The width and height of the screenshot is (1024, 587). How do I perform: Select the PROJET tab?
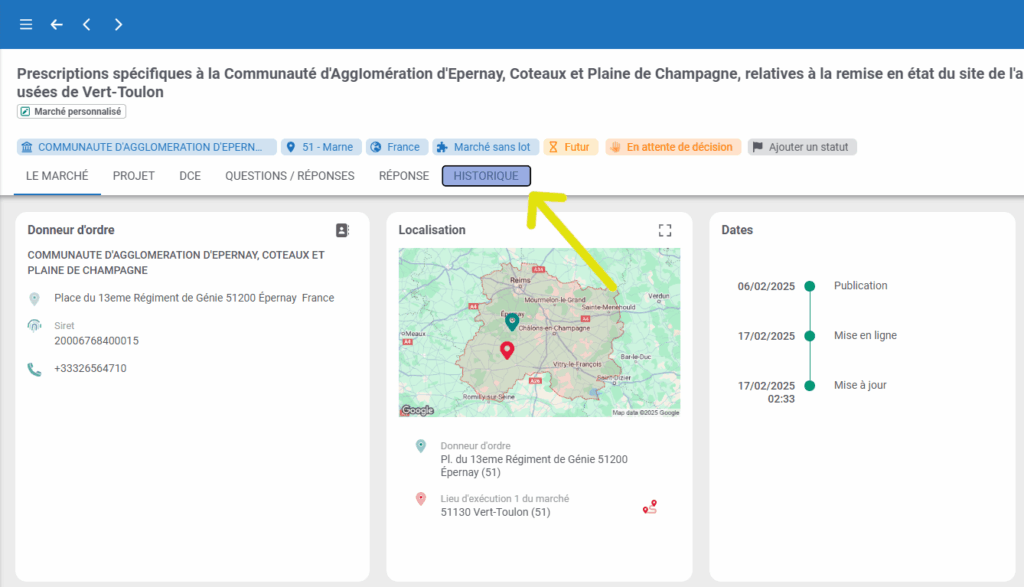click(x=133, y=176)
